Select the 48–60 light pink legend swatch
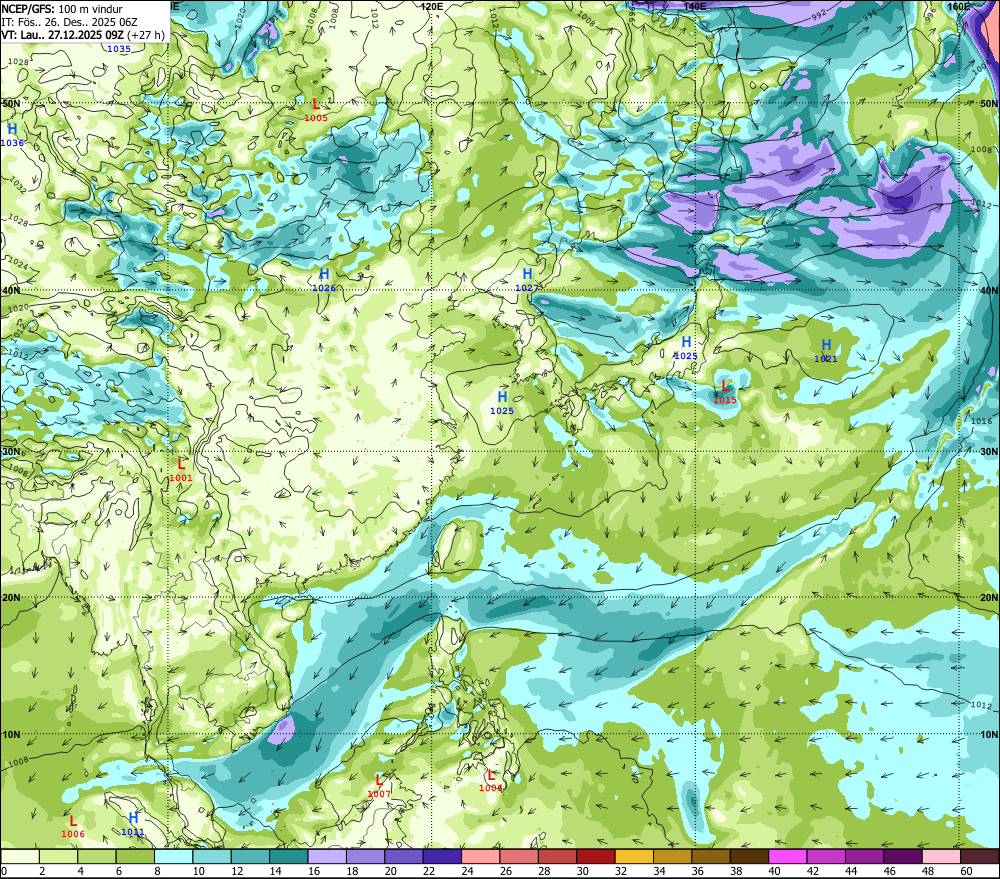The width and height of the screenshot is (1000, 879). pos(941,856)
